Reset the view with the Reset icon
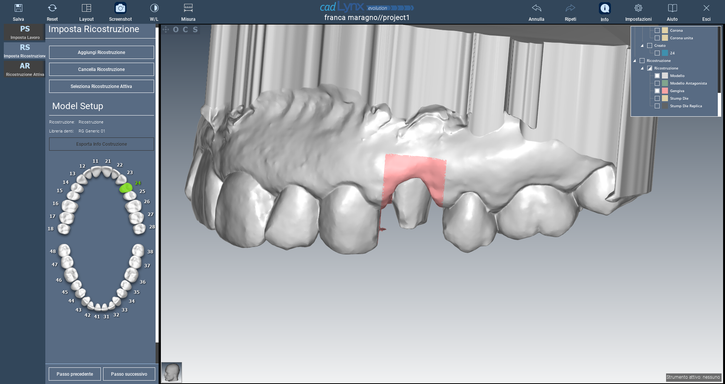Image resolution: width=725 pixels, height=384 pixels. click(x=52, y=8)
